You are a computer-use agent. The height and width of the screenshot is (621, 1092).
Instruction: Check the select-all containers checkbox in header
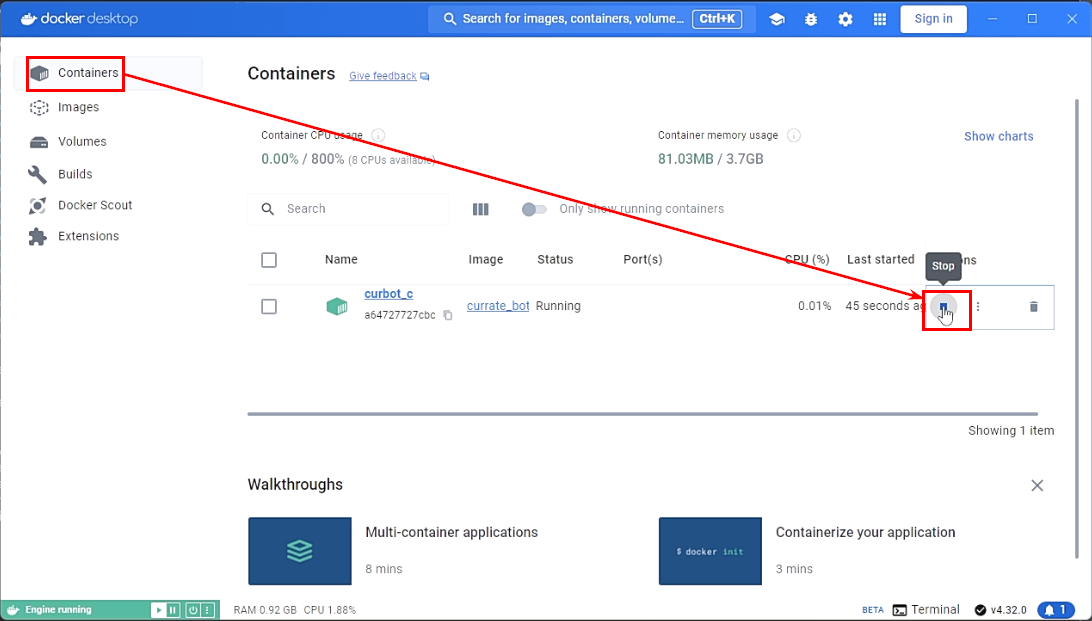[268, 260]
